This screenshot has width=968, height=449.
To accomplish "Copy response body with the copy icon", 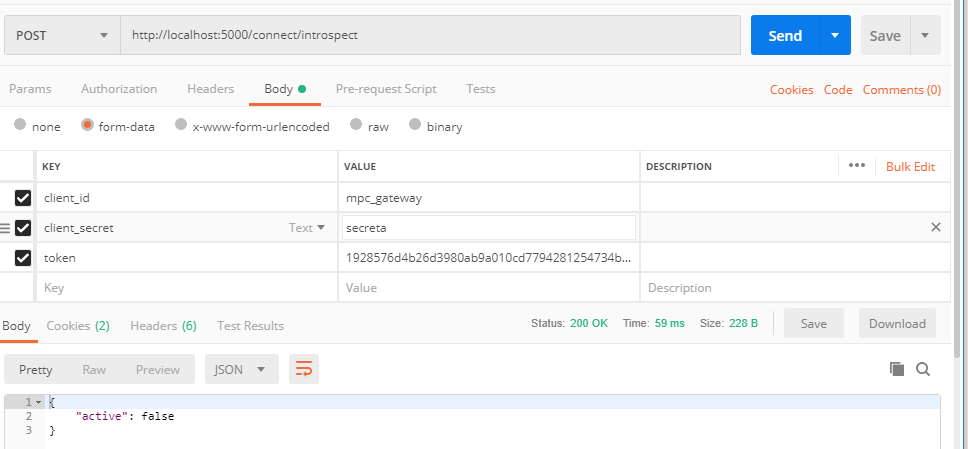I will click(897, 369).
